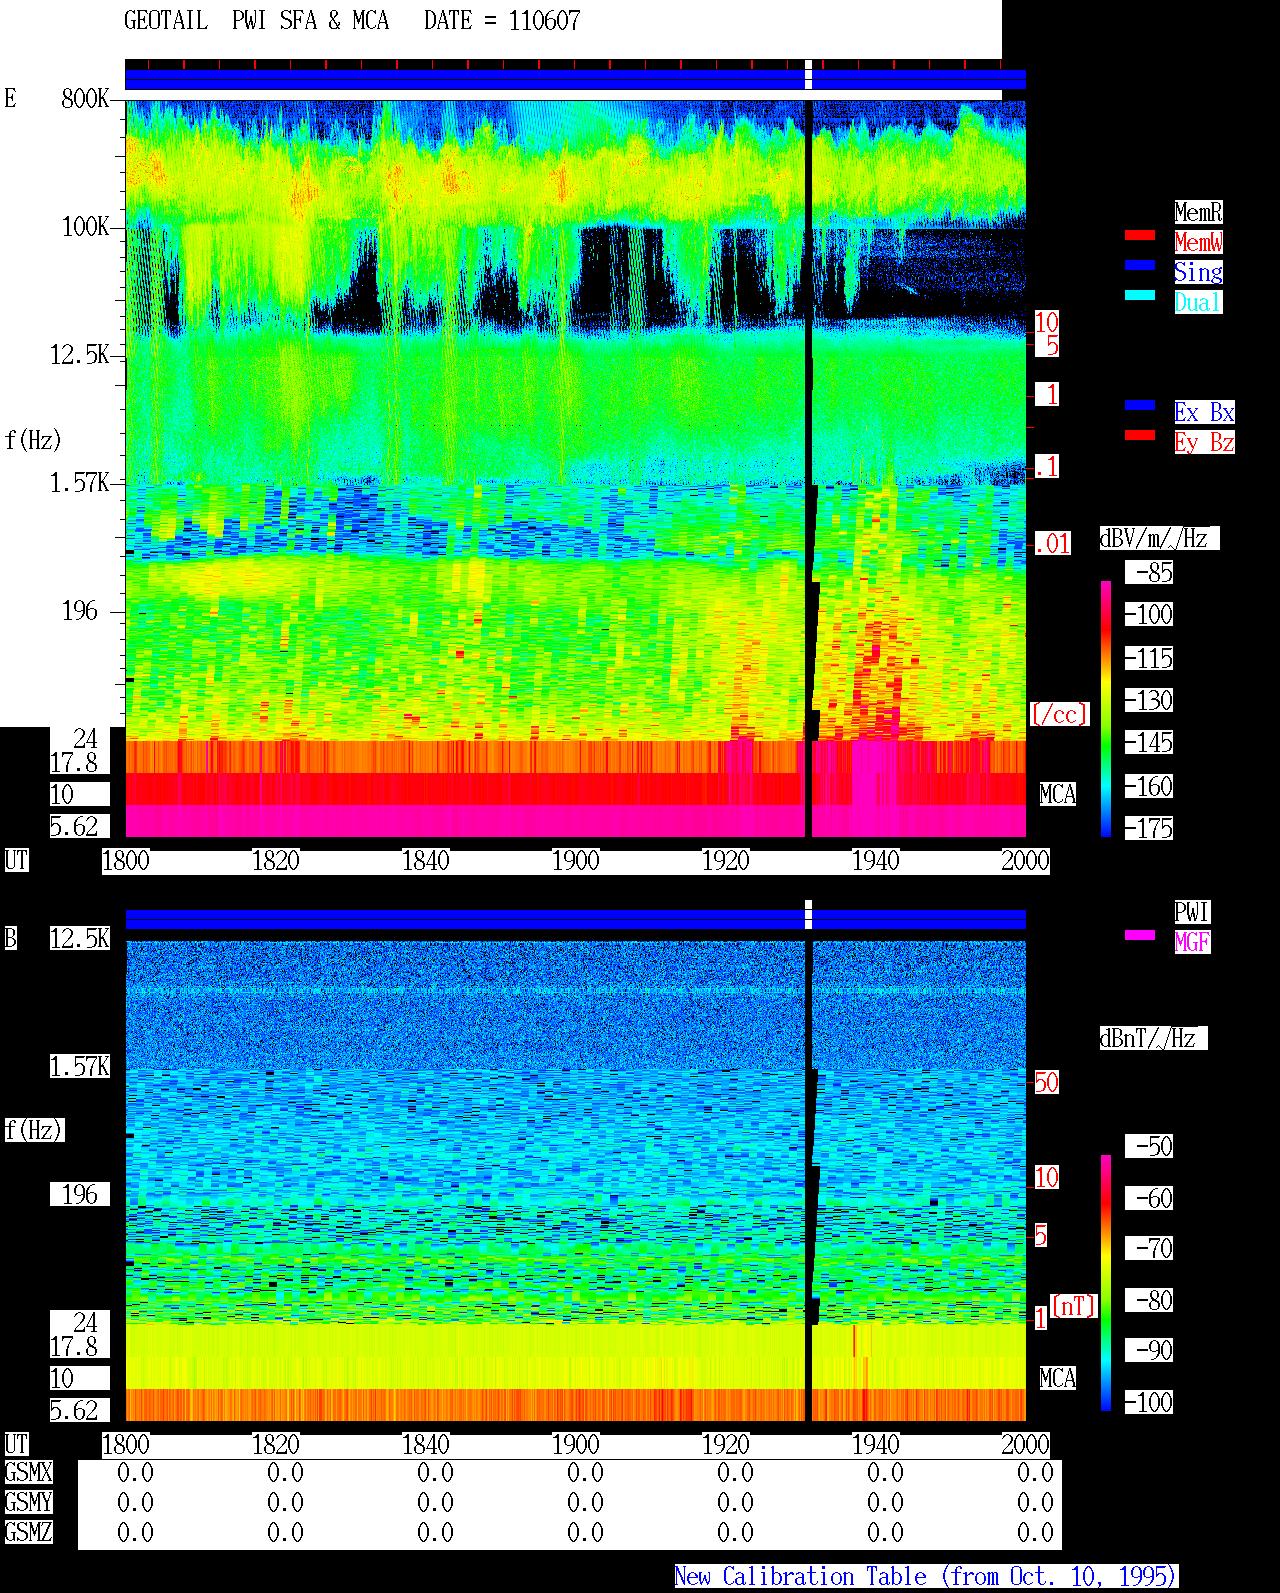Click the magenta MGF legend swatch
1280x1593 pixels.
[x=1140, y=935]
